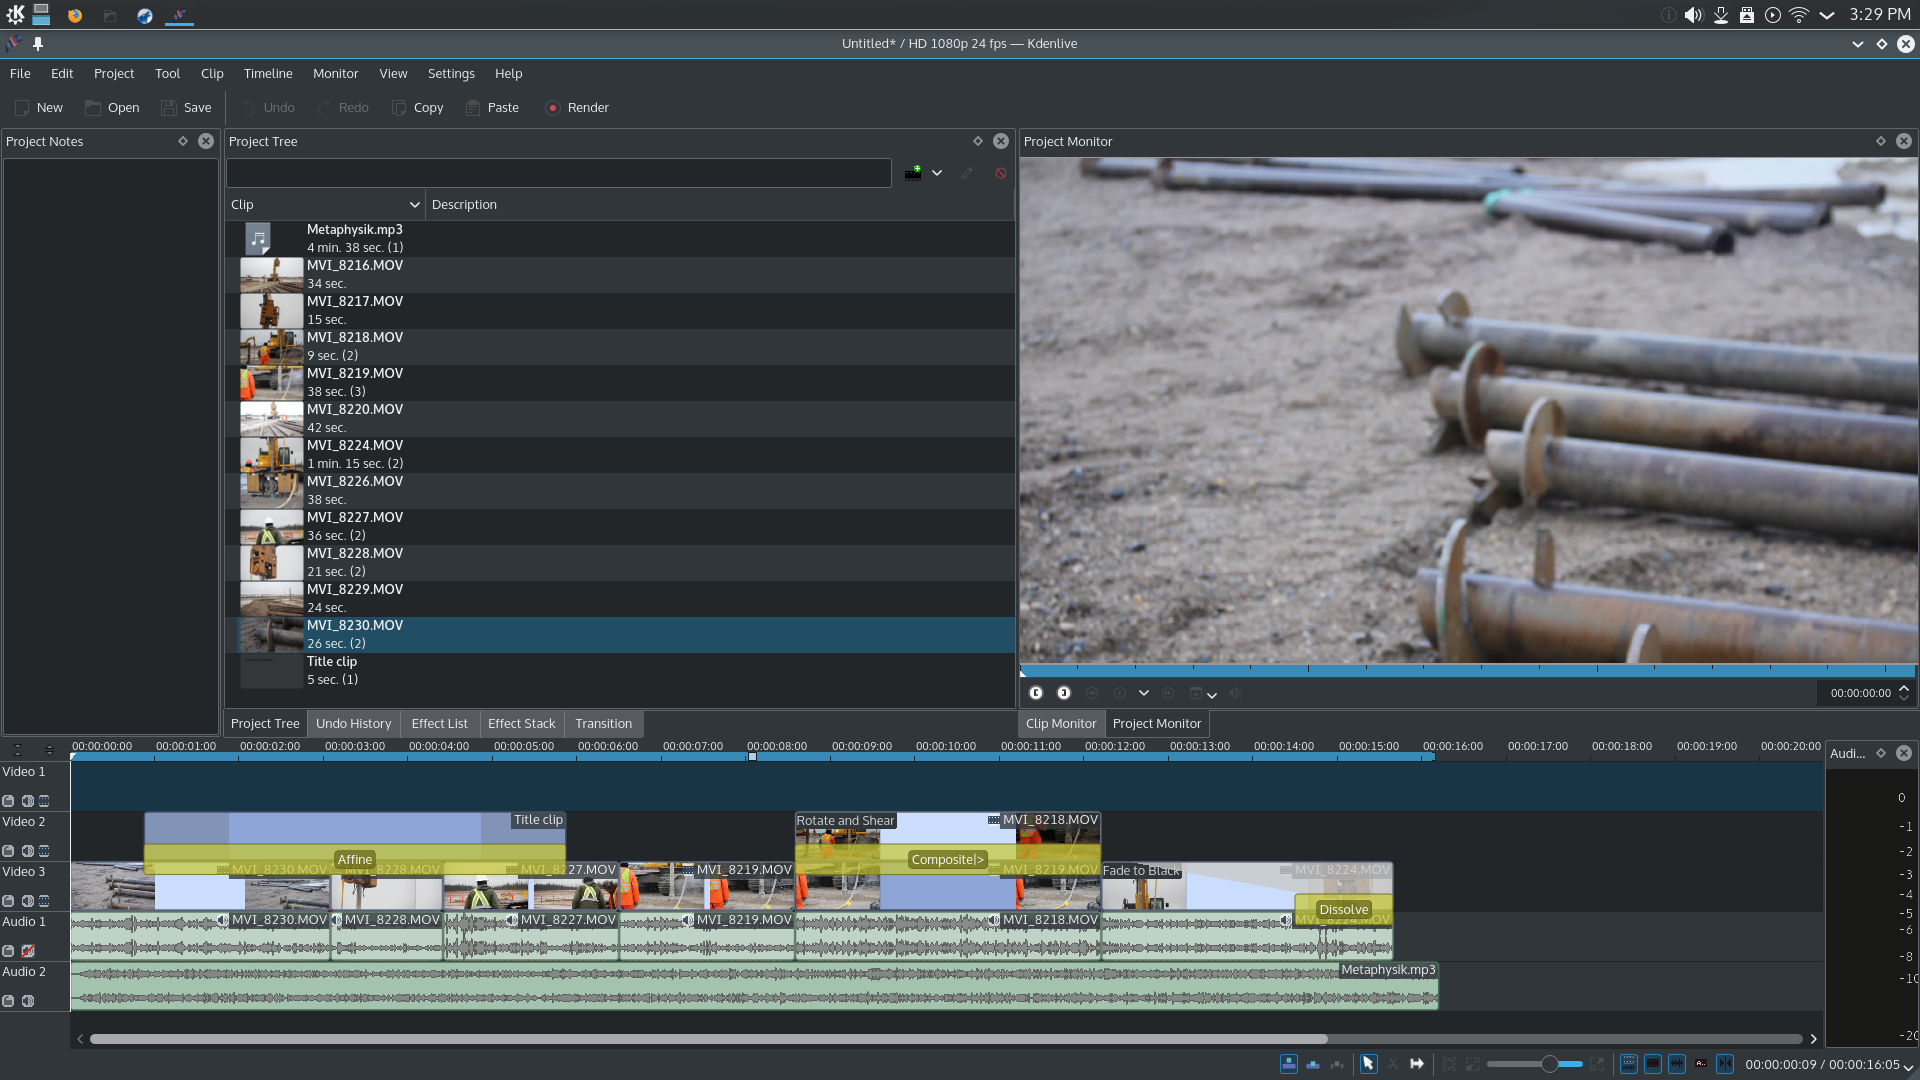
Task: Open the Timeline menu
Action: click(x=267, y=74)
